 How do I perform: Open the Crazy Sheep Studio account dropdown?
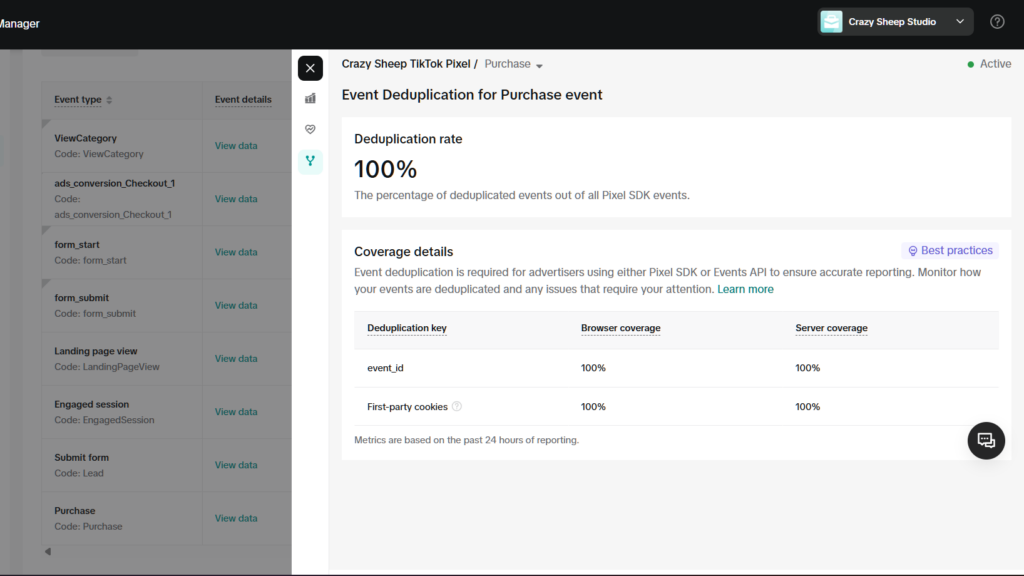point(960,22)
